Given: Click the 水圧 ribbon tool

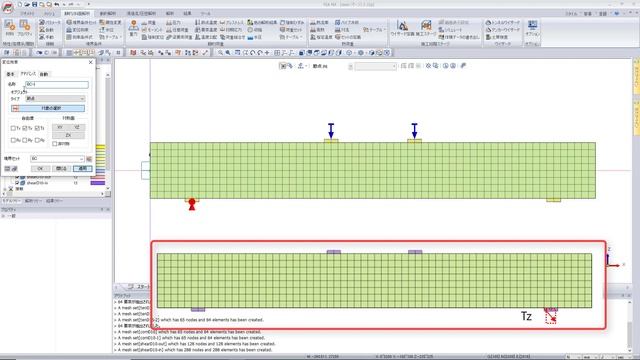Looking at the screenshot, I should tap(254, 37).
